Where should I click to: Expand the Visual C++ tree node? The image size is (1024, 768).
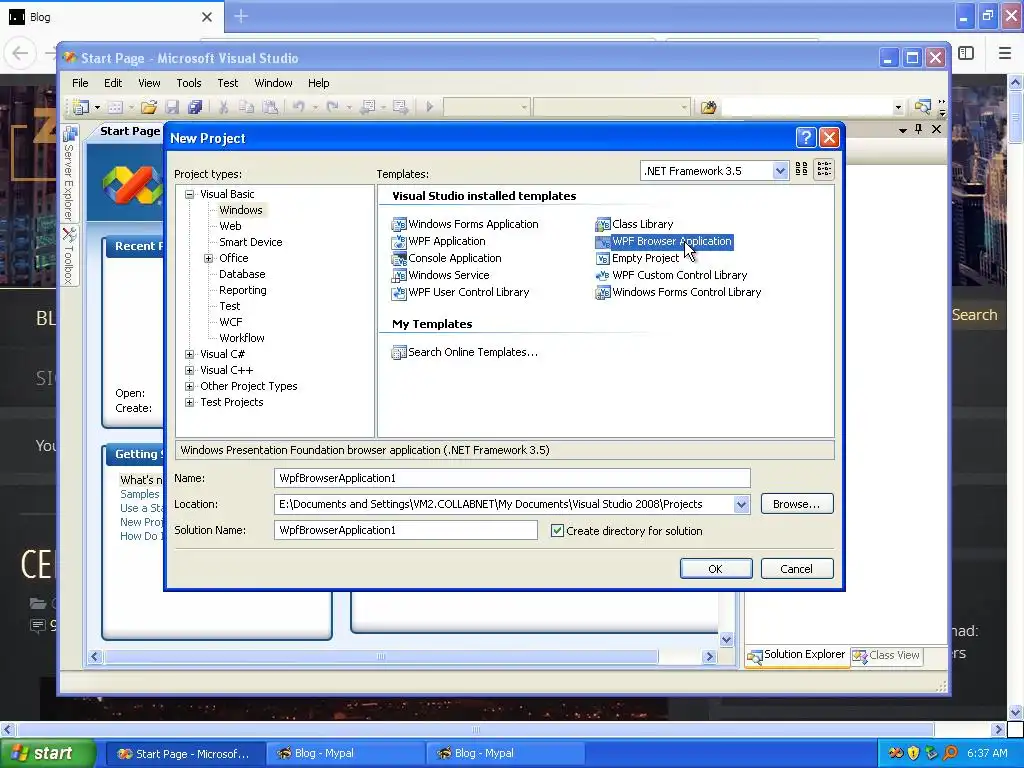coord(189,370)
